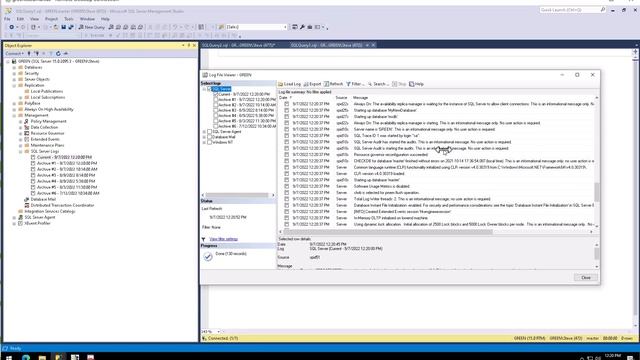This screenshot has height=360, width=640.
Task: Click the Distributed Transaction Coordinator icon
Action: 27,205
